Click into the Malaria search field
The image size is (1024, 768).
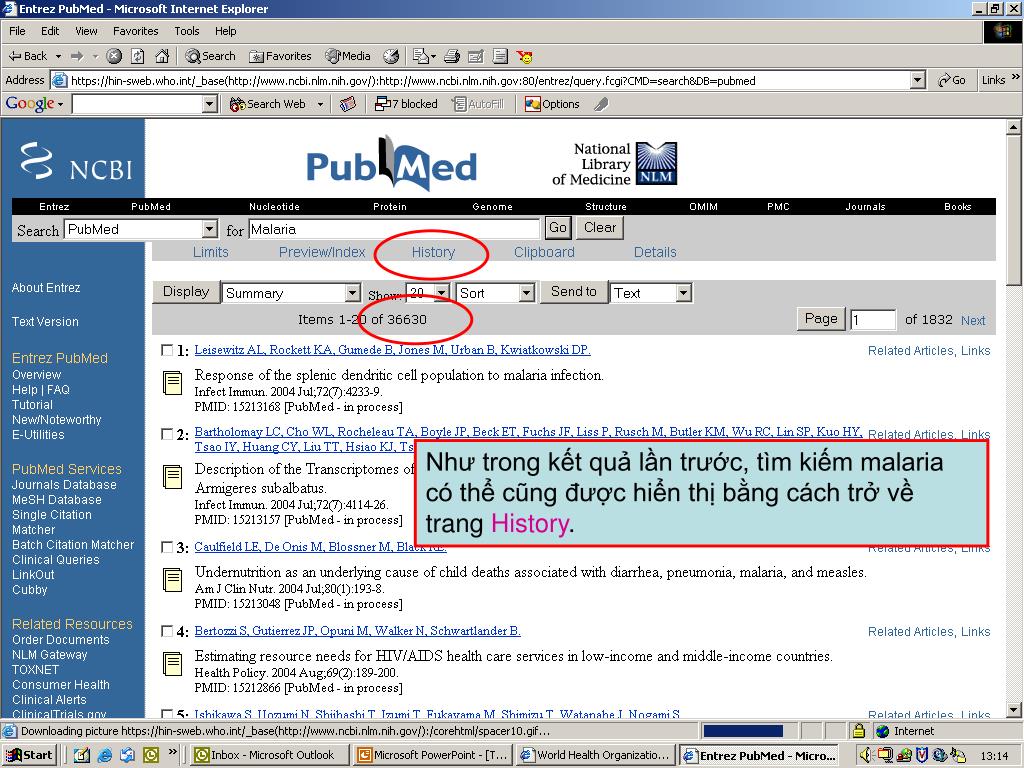tap(394, 229)
